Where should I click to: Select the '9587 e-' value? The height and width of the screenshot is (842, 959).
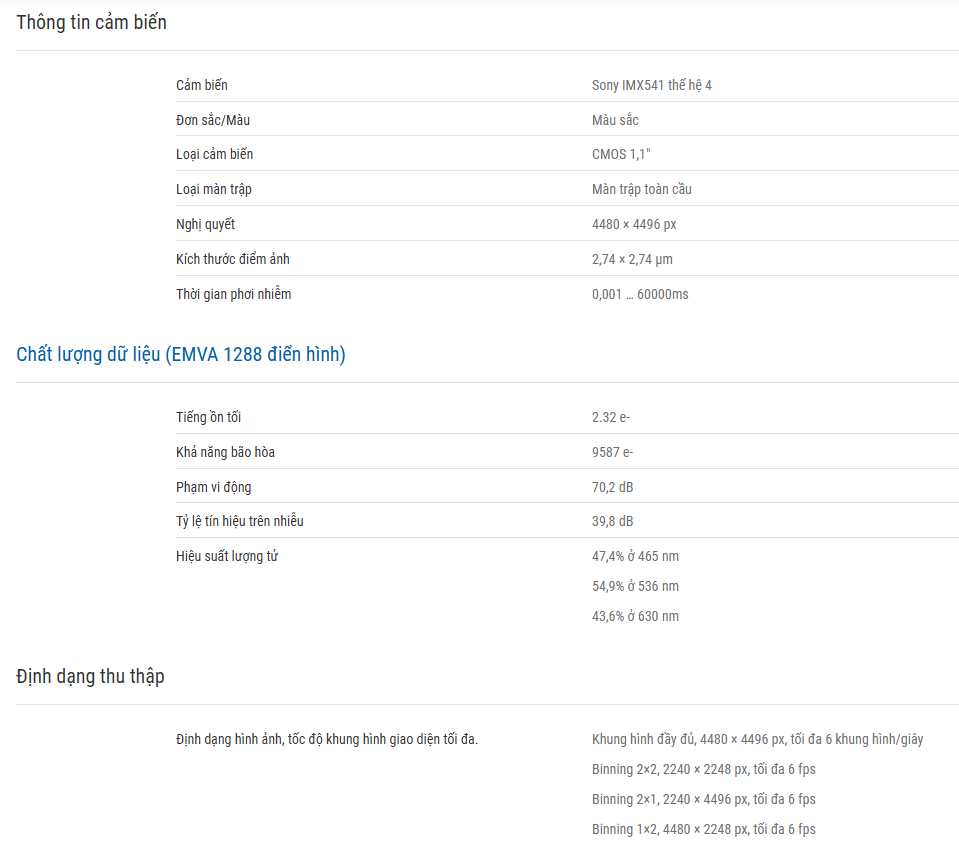tap(612, 452)
